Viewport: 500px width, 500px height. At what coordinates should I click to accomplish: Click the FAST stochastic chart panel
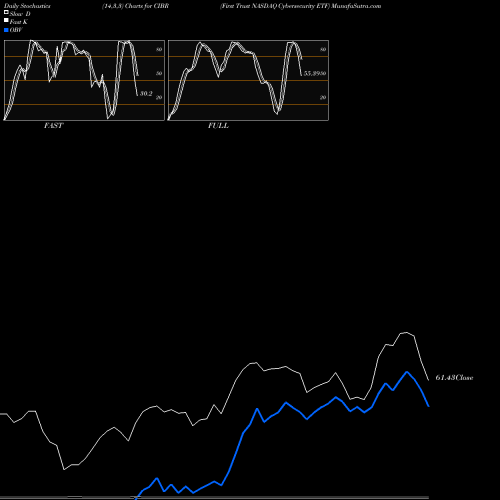tap(84, 80)
